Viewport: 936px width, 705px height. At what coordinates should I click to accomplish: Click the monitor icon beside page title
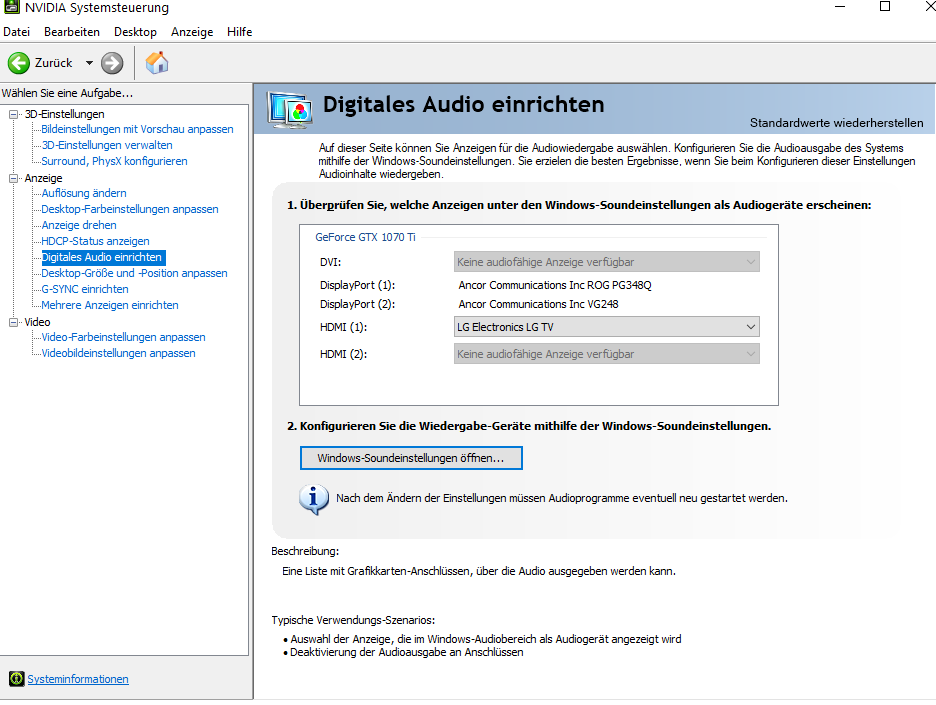pos(290,110)
